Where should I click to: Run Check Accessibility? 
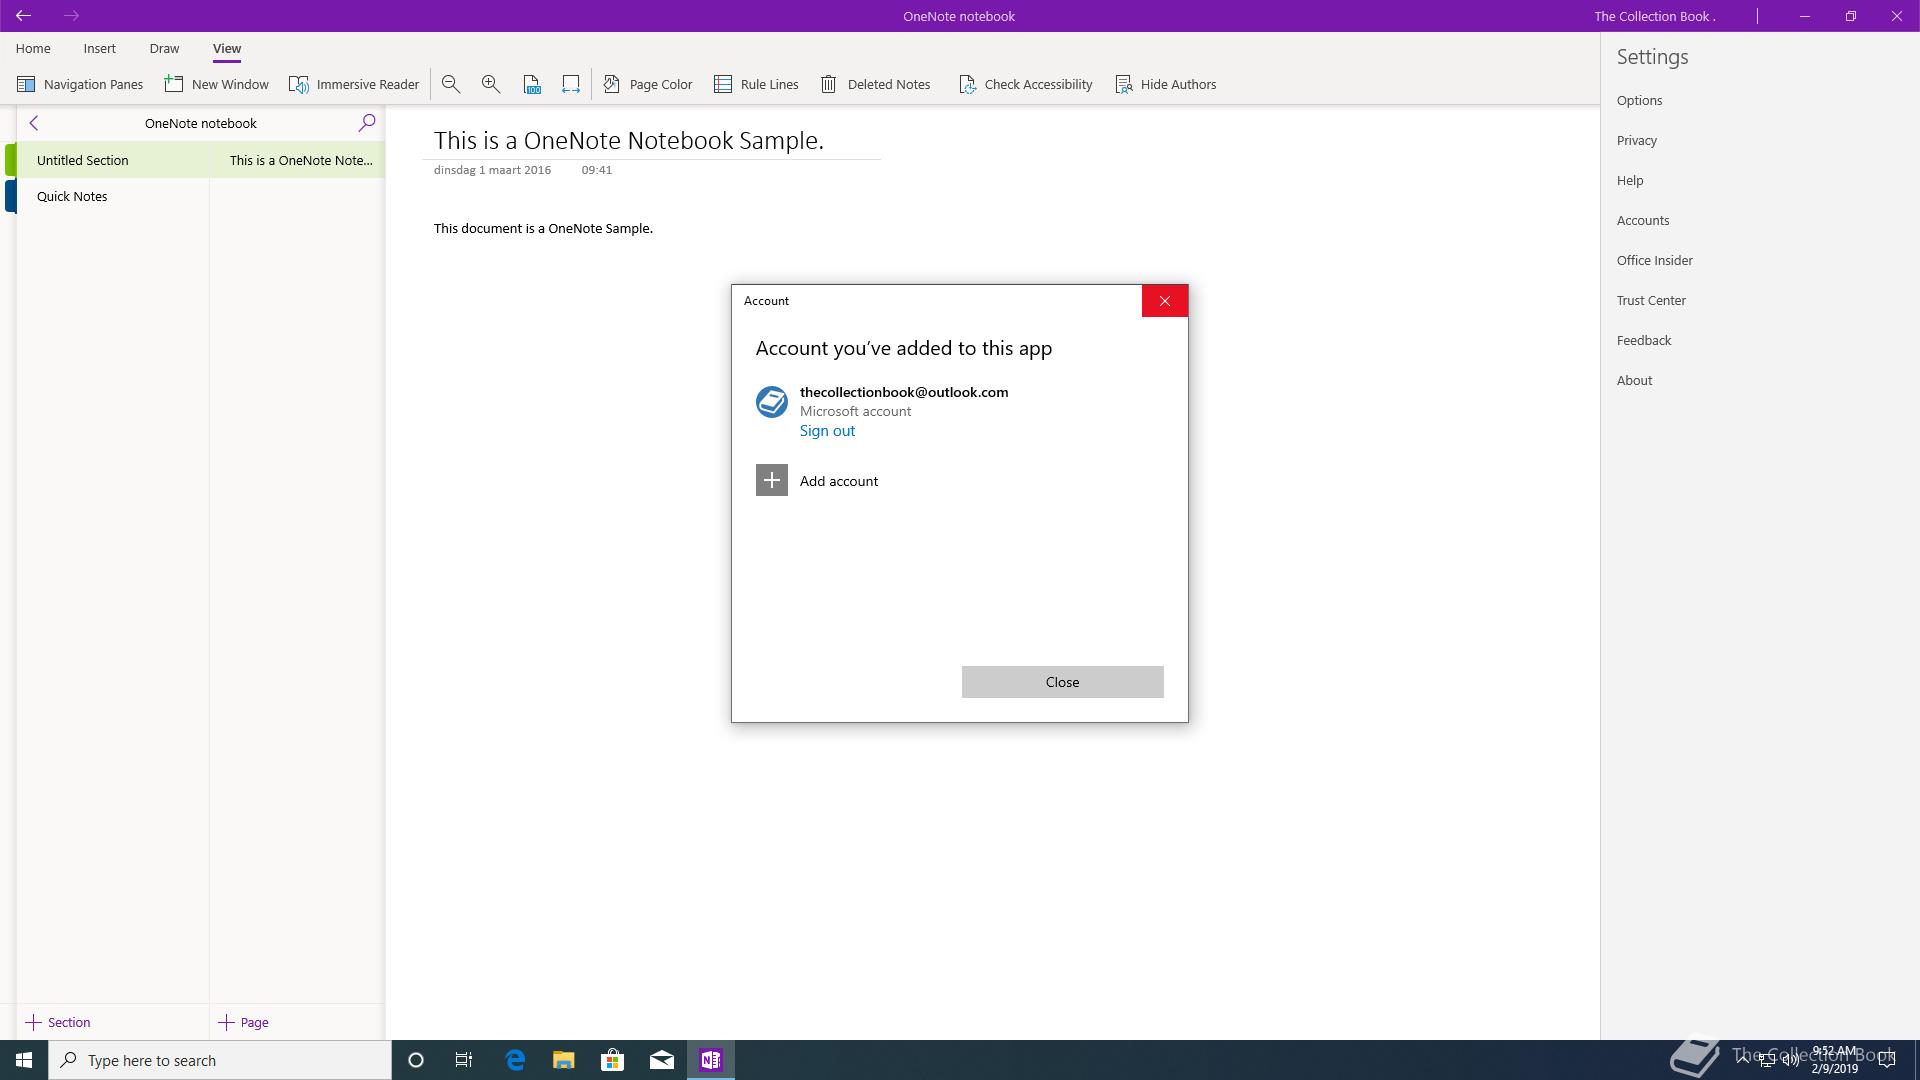1025,84
